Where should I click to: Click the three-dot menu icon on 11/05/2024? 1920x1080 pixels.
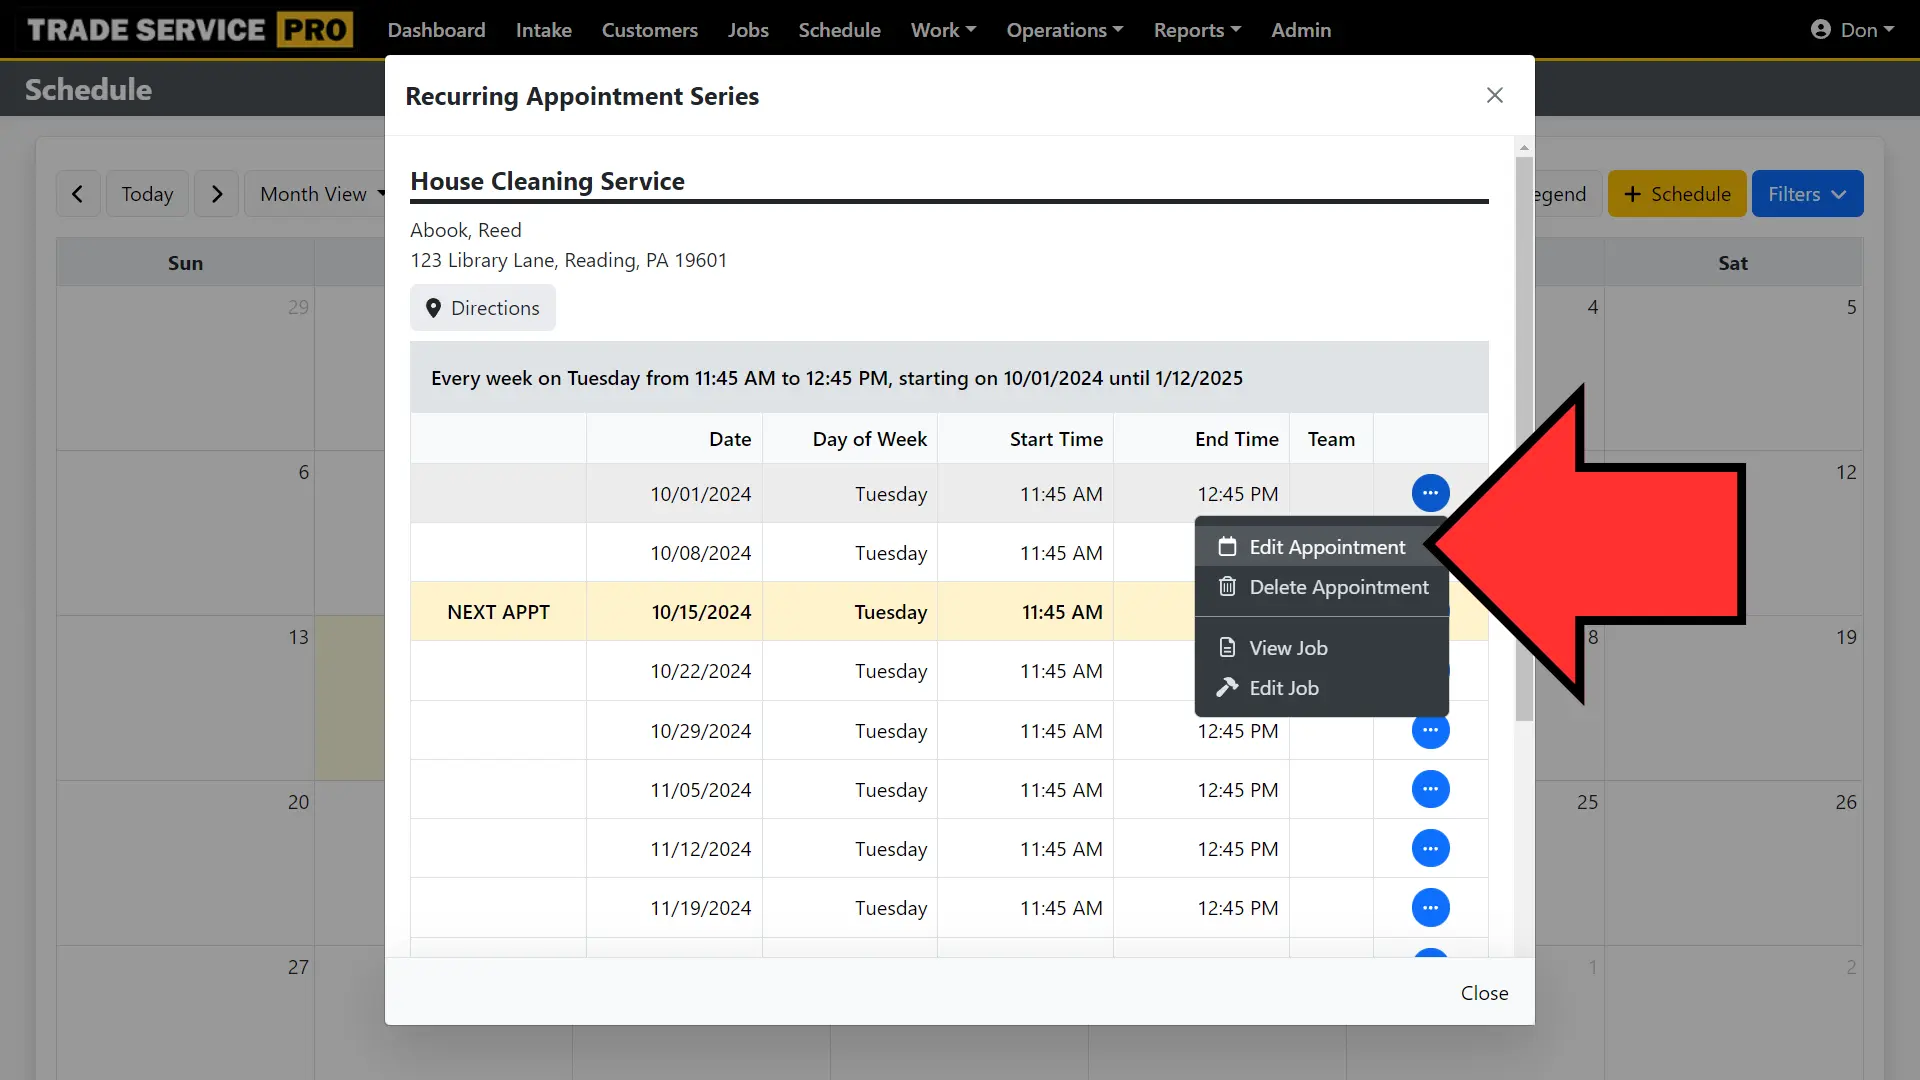[x=1429, y=789]
